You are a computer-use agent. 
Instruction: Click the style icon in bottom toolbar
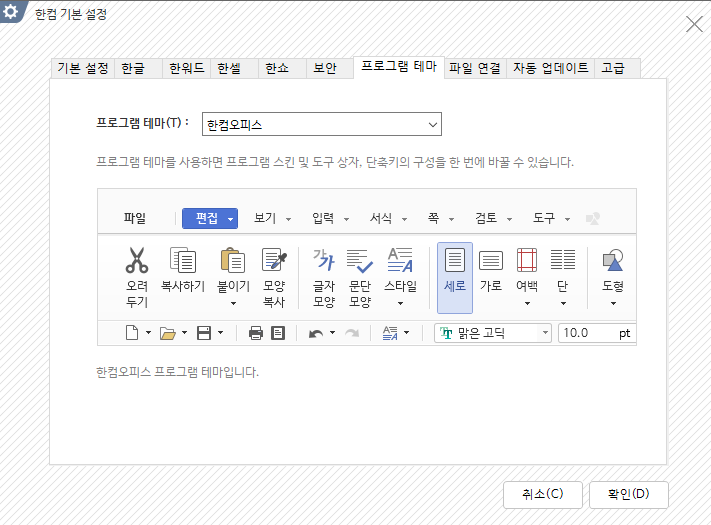[390, 333]
